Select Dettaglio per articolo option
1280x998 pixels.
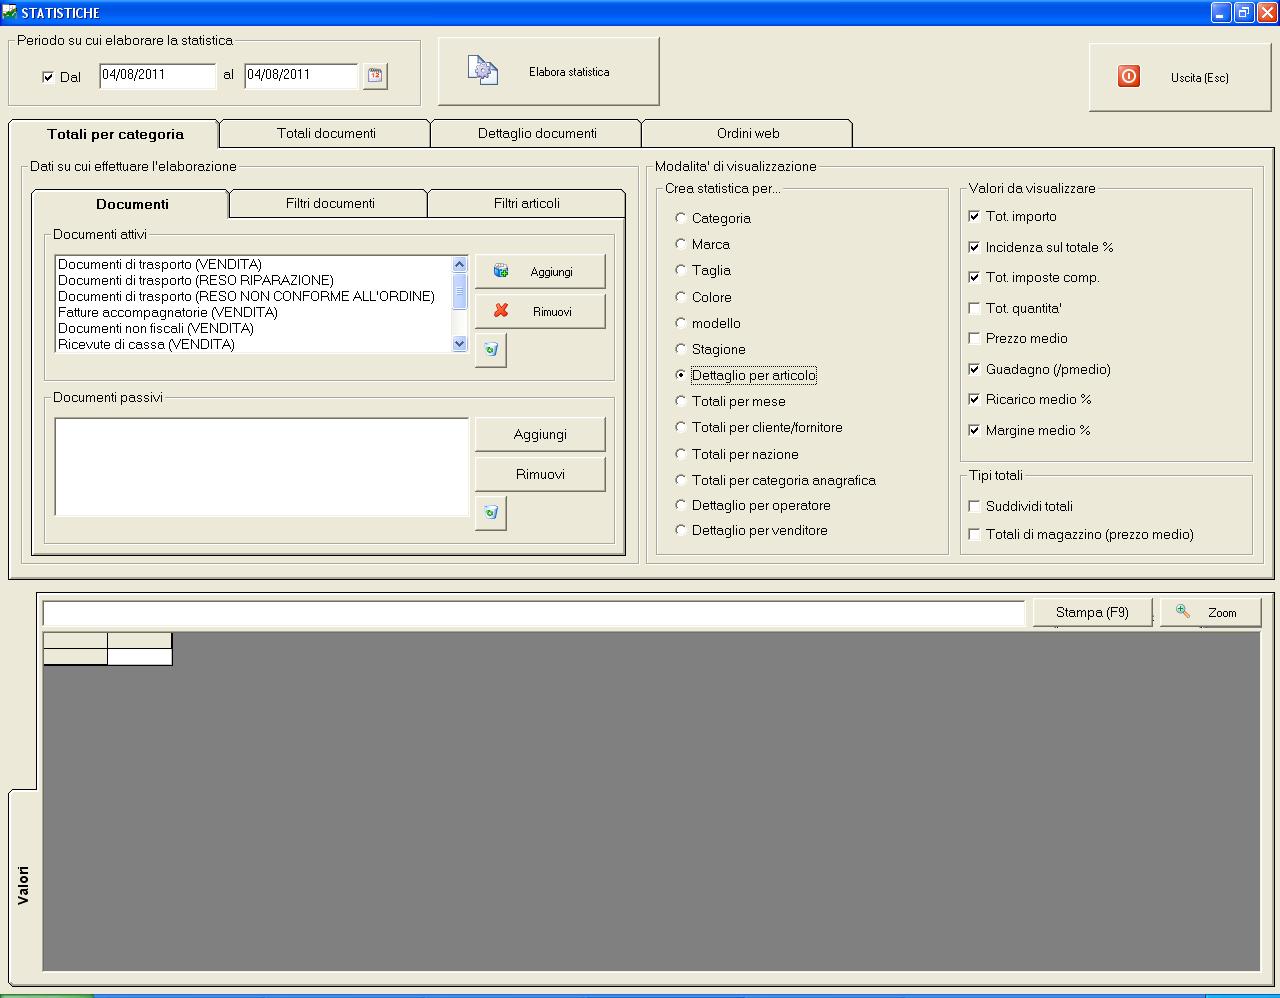pyautogui.click(x=681, y=375)
